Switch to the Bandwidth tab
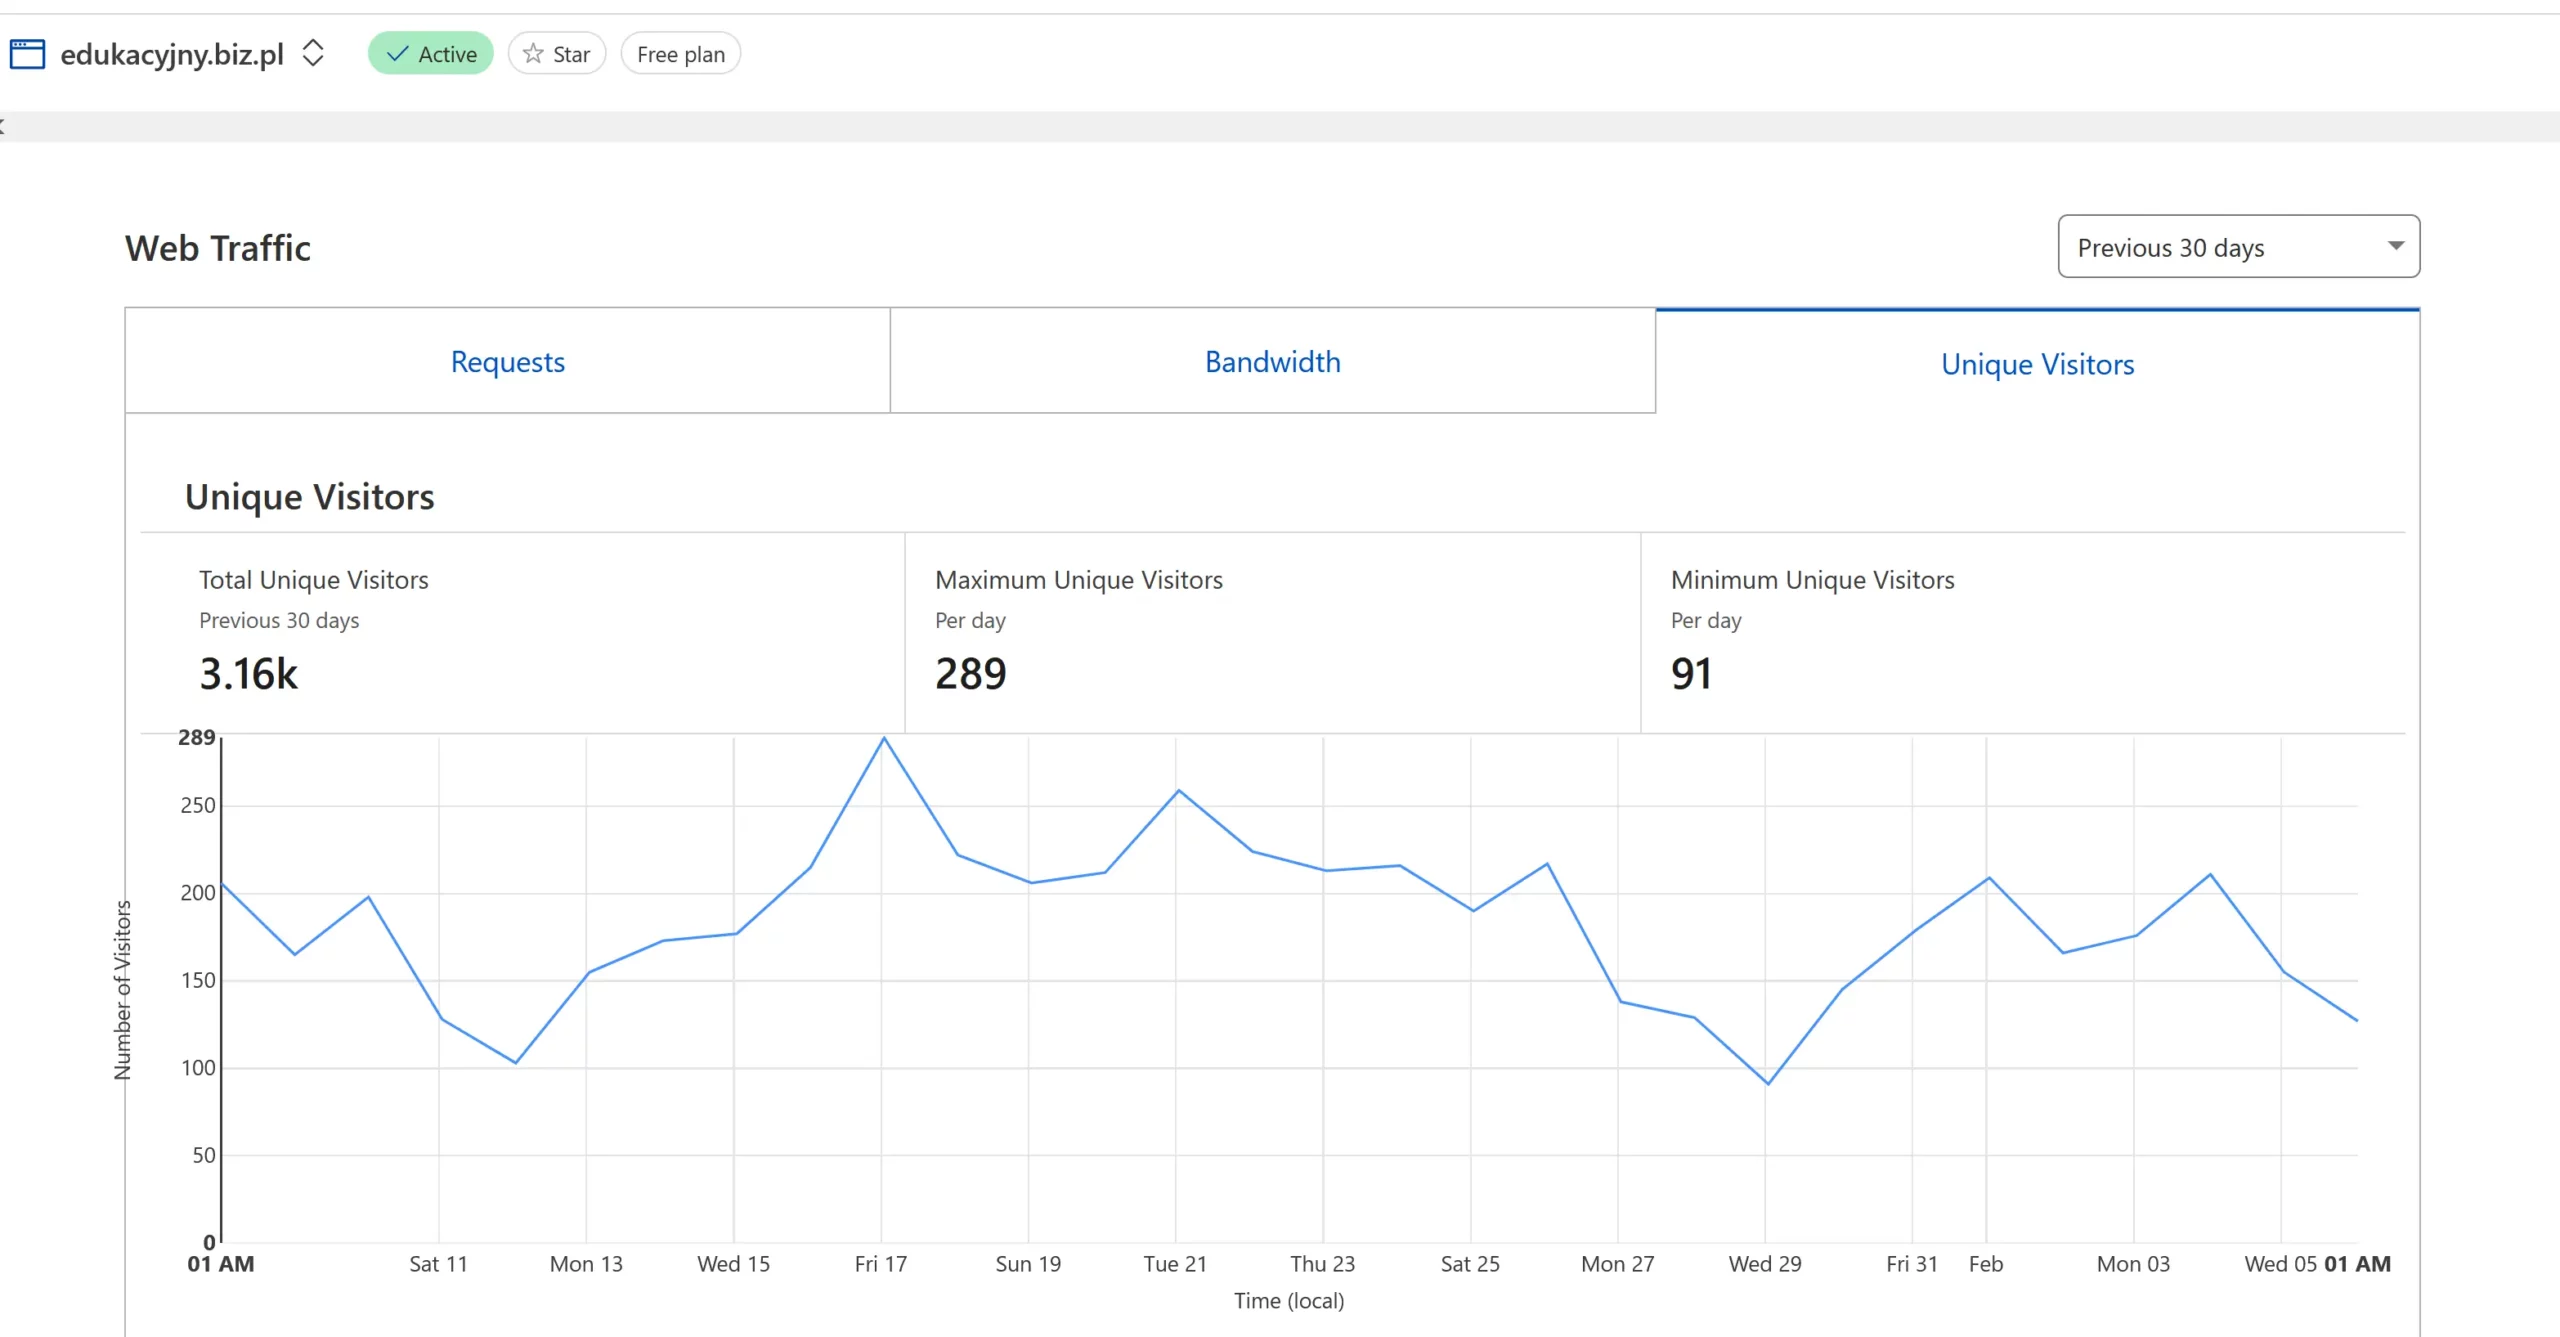Screen dimensions: 2560x1337 point(1272,362)
